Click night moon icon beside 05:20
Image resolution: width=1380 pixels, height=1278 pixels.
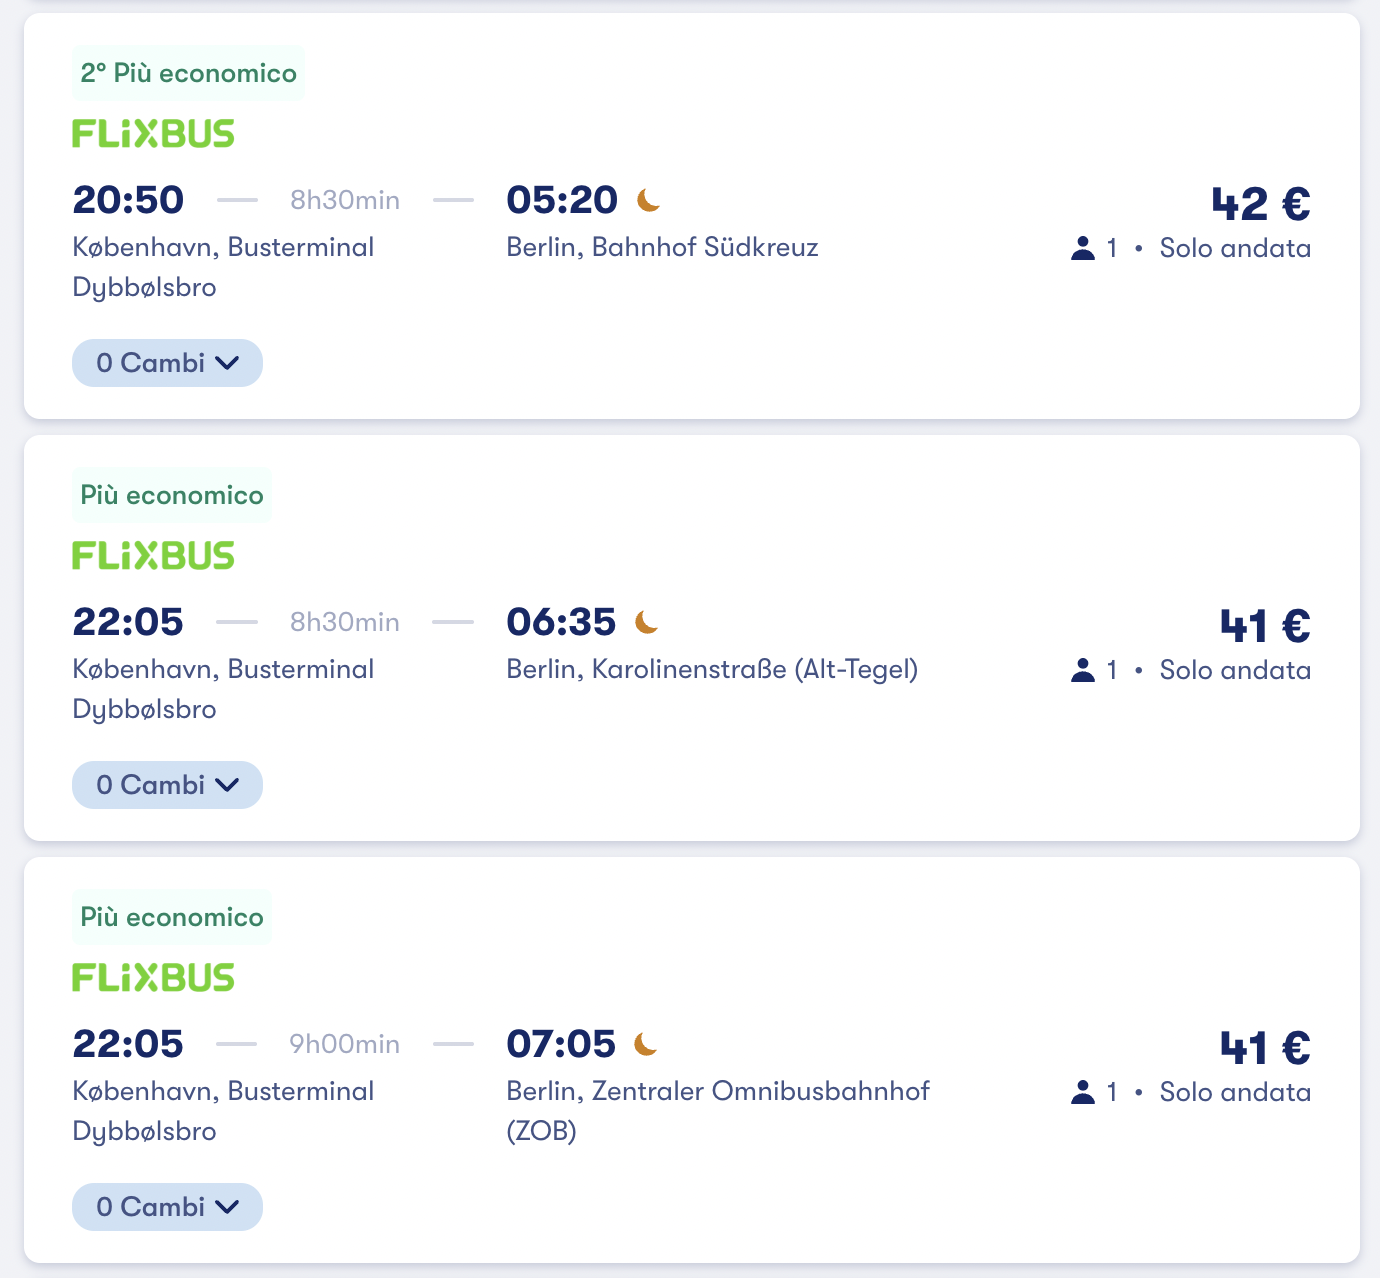click(649, 200)
